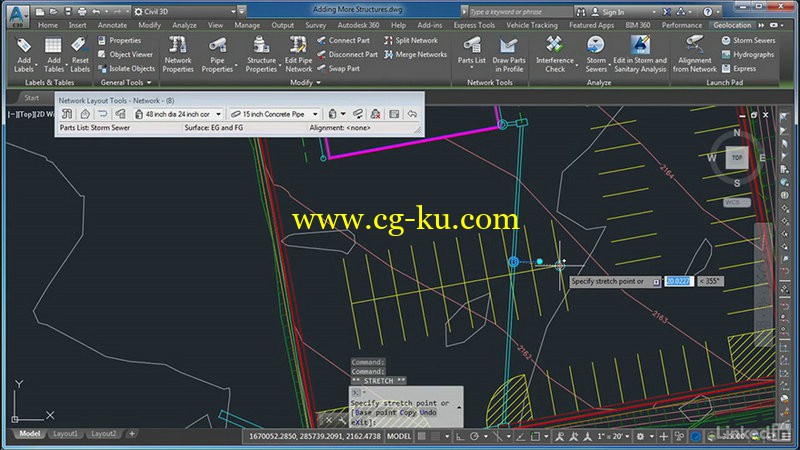The image size is (800, 450).
Task: Switch to Layout1 tab
Action: point(65,434)
